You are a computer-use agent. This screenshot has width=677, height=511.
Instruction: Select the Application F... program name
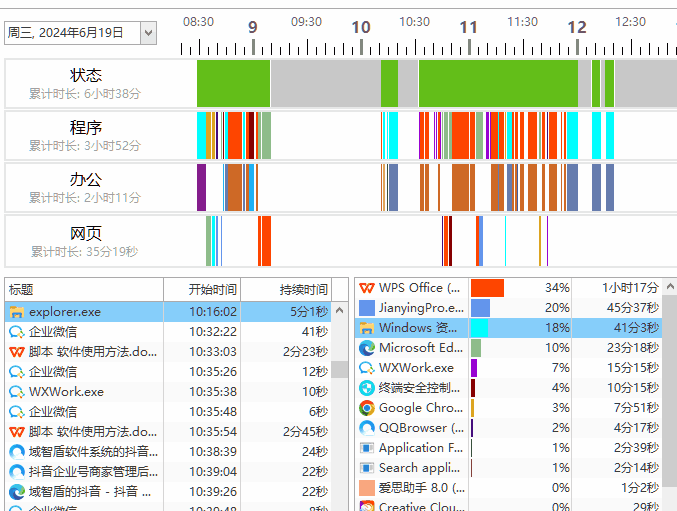coord(421,448)
